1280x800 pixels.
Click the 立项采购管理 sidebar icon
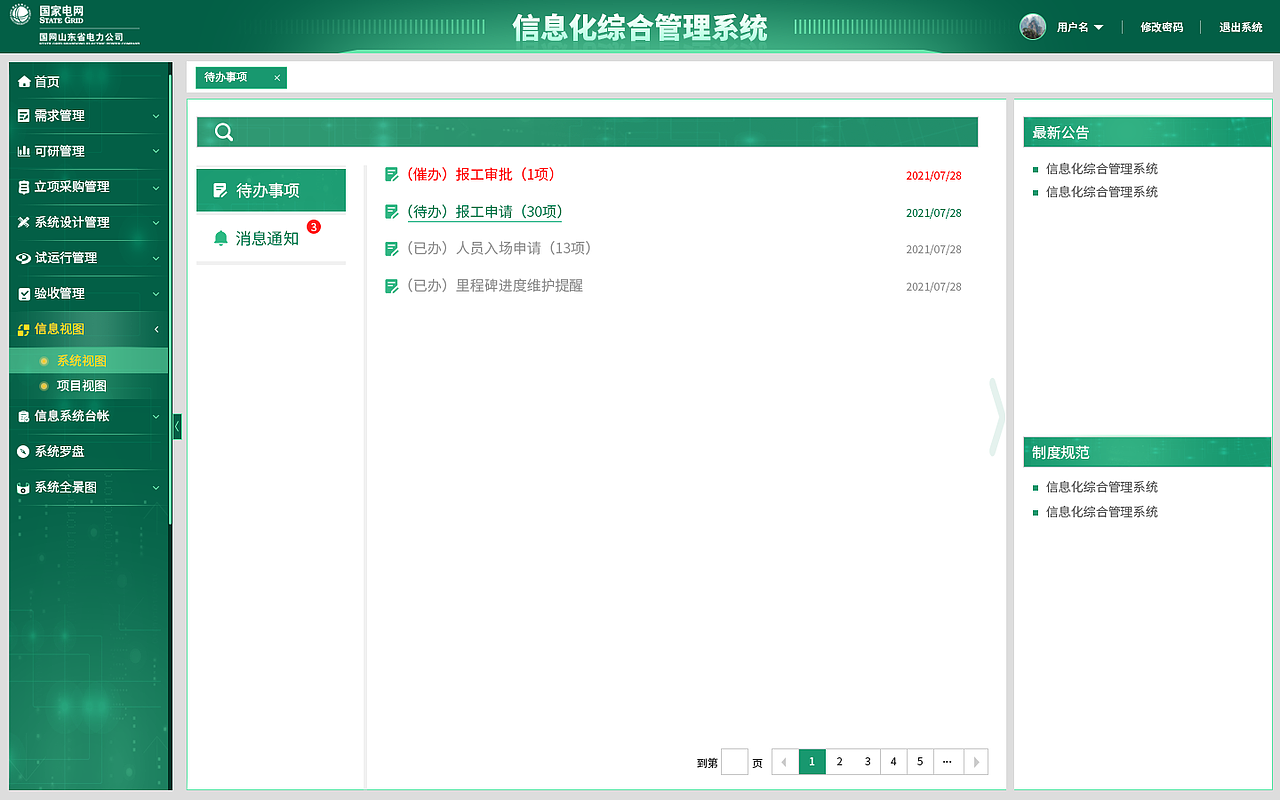pos(24,187)
